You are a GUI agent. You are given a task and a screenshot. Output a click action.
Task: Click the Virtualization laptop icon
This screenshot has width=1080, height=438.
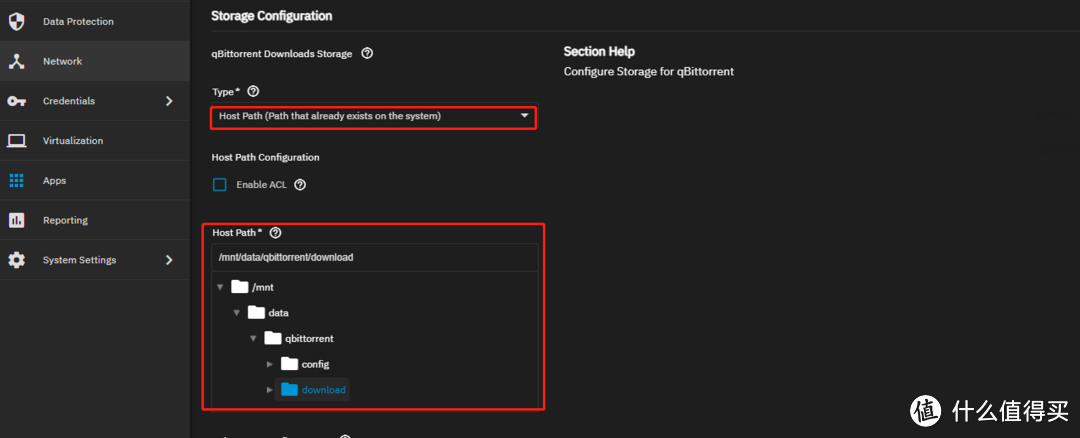pos(16,141)
